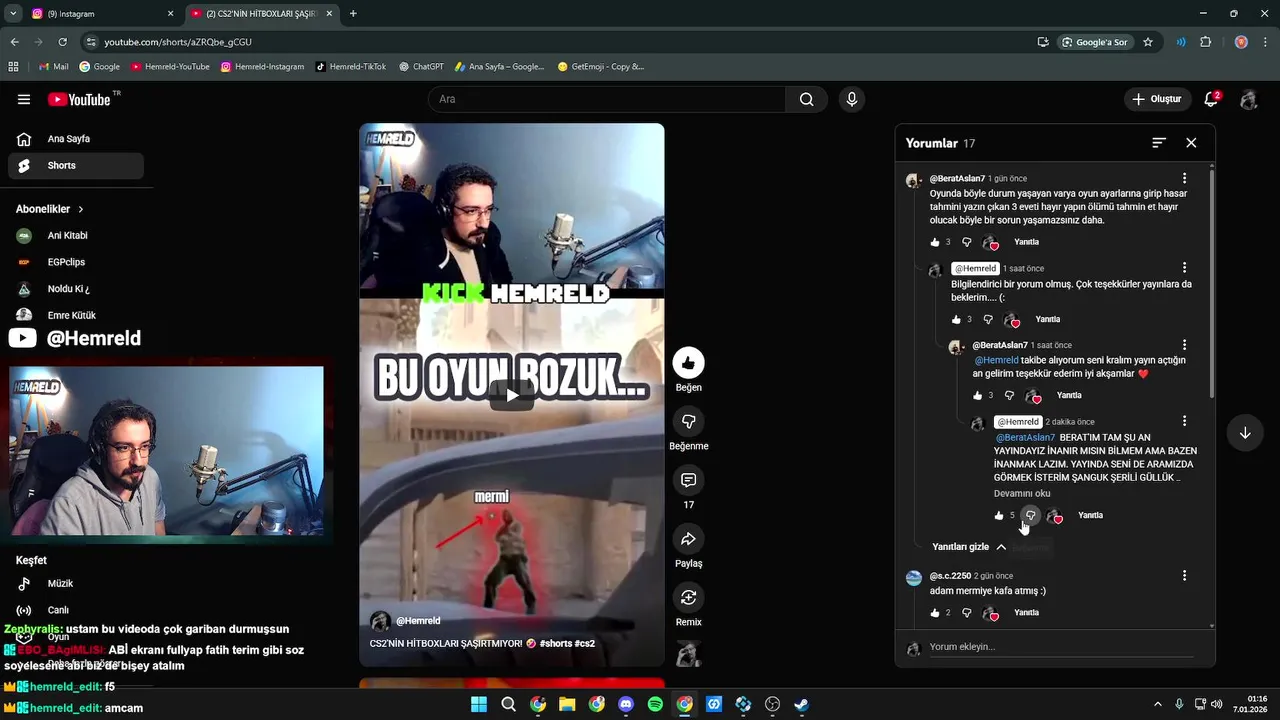Start voice search with the microphone icon
Image resolution: width=1280 pixels, height=720 pixels.
852,99
